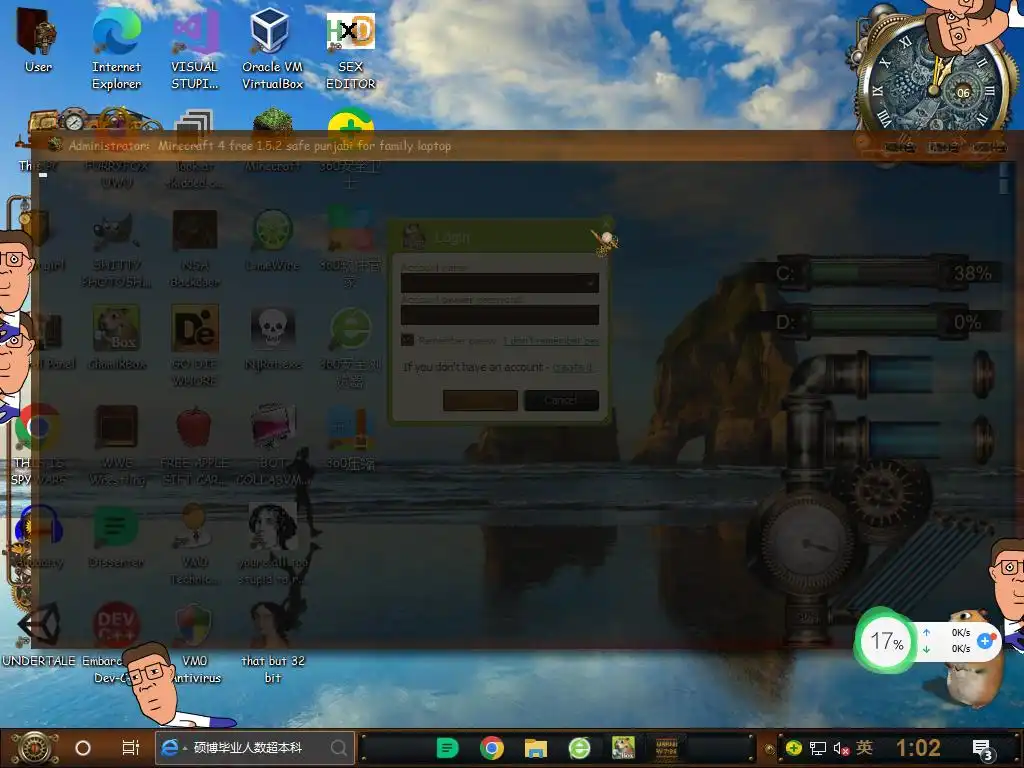This screenshot has width=1024, height=768.
Task: Click the taskbar search box with Chinese text
Action: tap(255, 748)
